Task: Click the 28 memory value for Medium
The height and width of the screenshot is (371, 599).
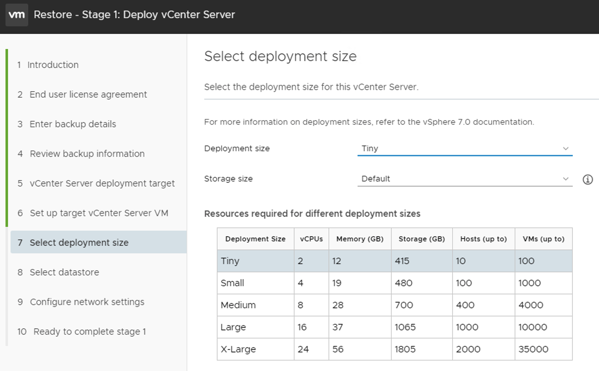Action: [338, 305]
